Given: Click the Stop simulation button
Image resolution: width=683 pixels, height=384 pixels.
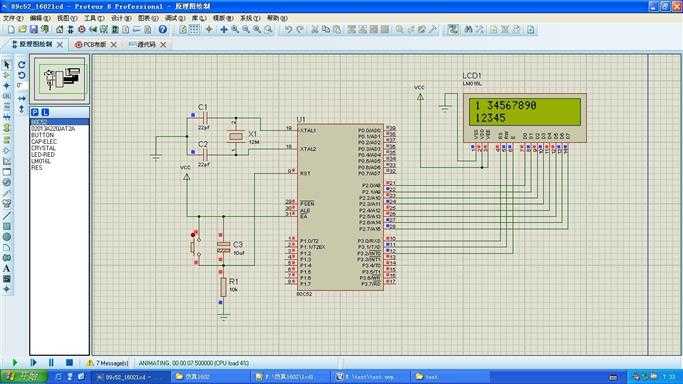Looking at the screenshot, I should 69,363.
